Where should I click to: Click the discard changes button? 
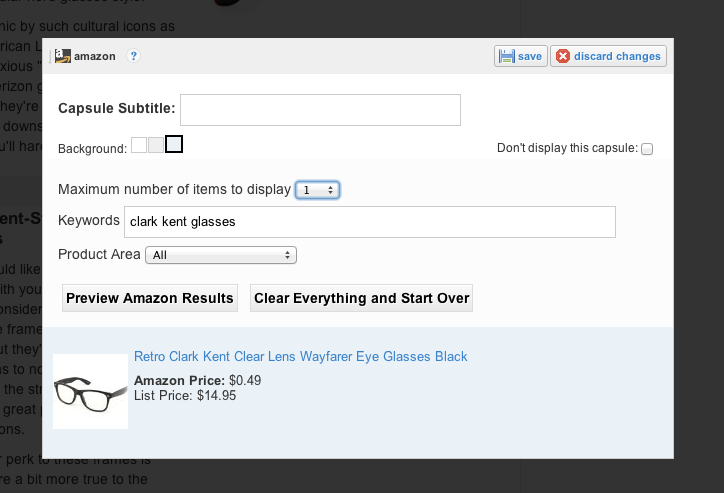(x=608, y=56)
